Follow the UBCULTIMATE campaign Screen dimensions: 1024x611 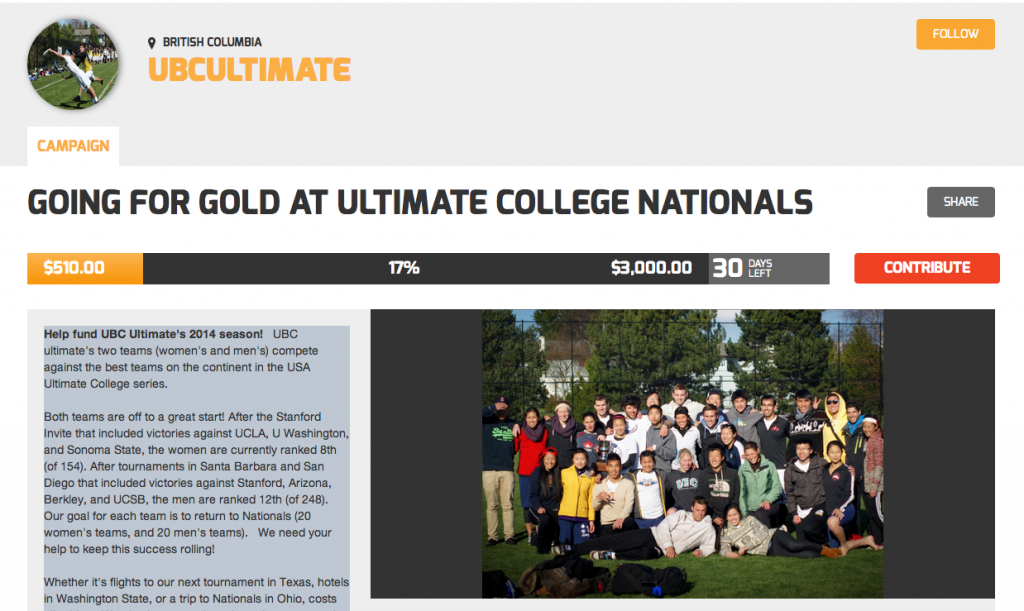point(955,34)
